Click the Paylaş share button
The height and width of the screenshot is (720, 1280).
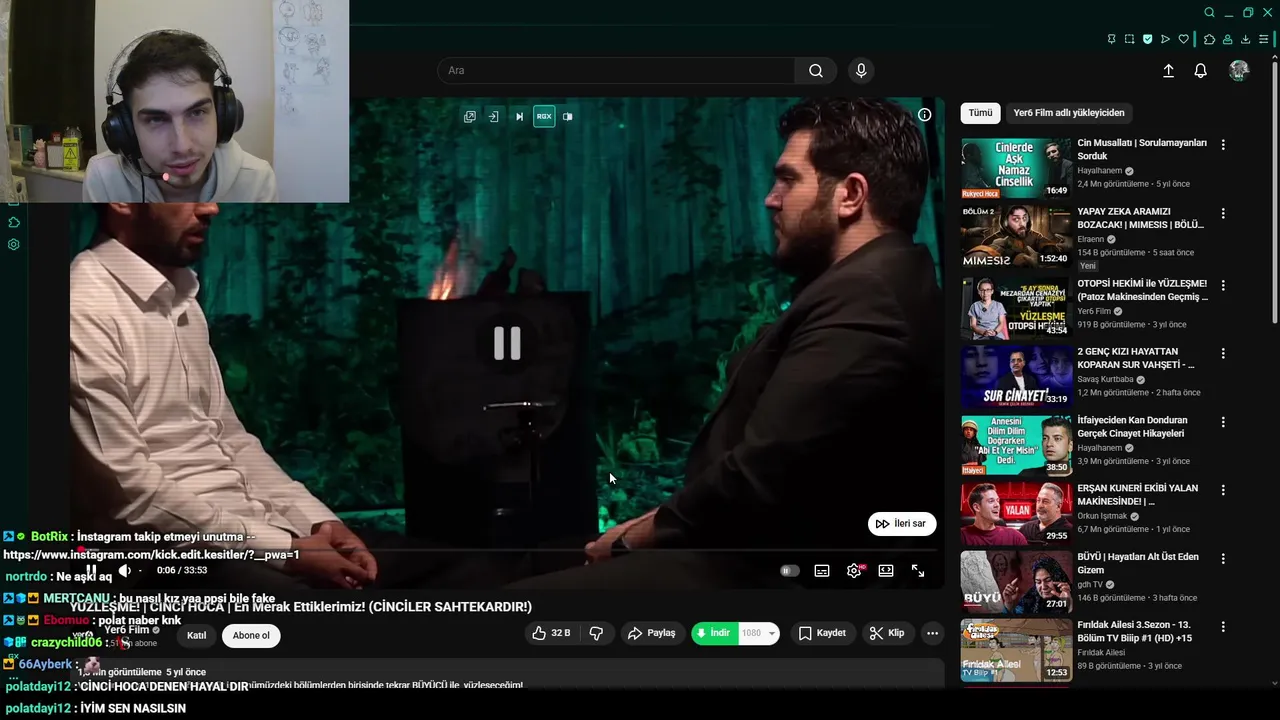tap(651, 633)
